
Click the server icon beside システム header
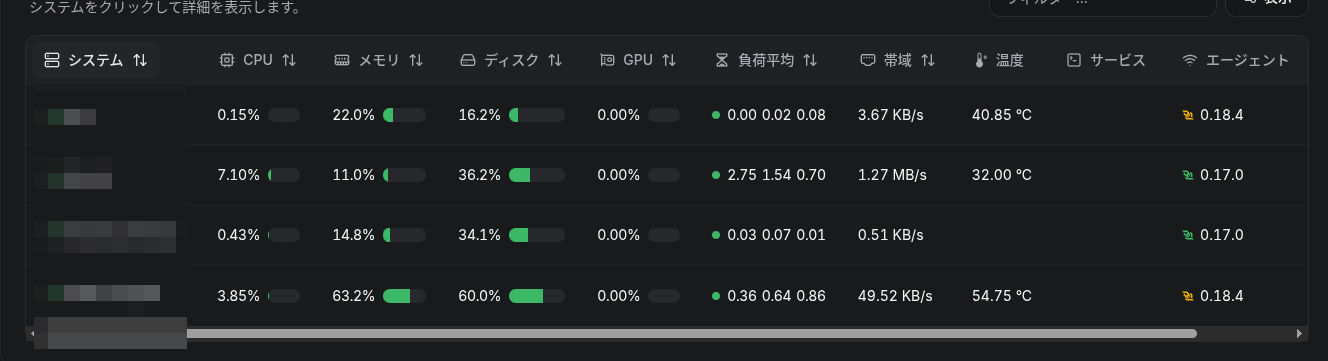[52, 61]
